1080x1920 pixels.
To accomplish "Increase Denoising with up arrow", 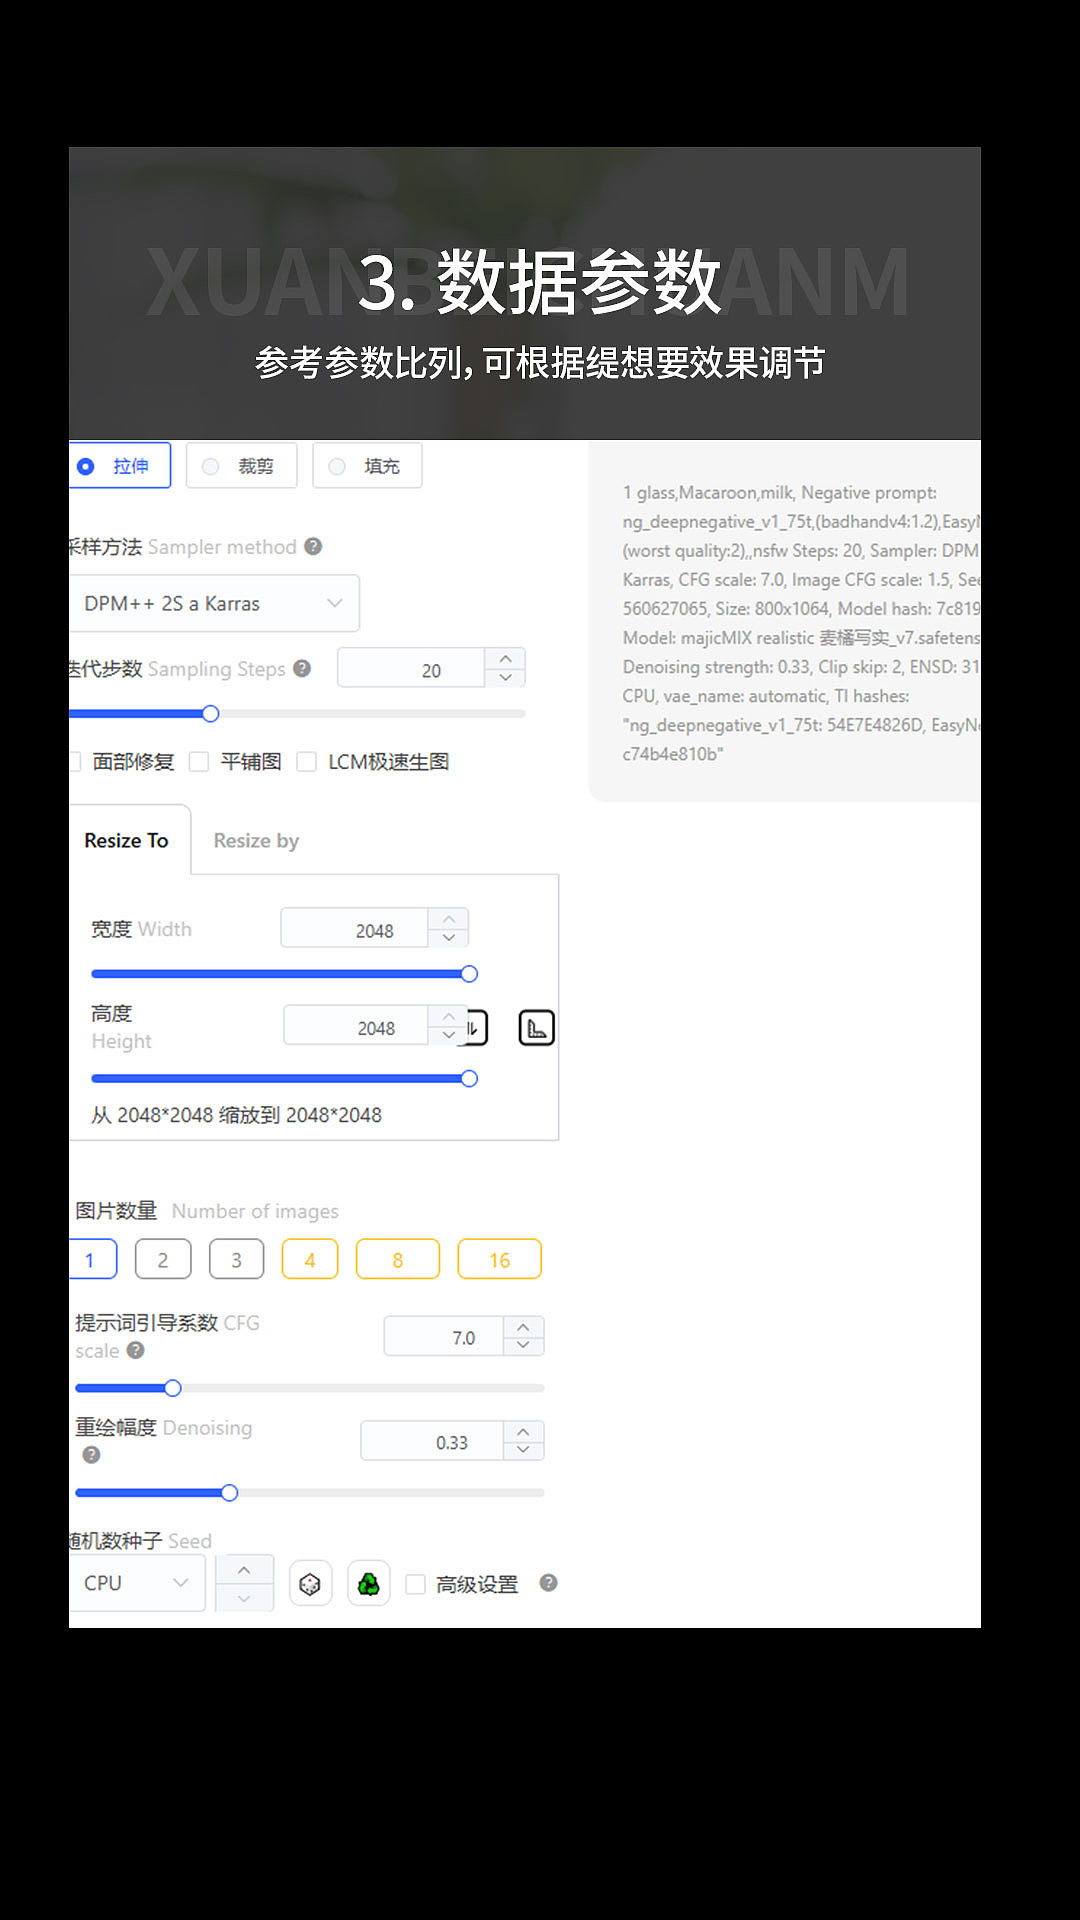I will click(523, 1431).
